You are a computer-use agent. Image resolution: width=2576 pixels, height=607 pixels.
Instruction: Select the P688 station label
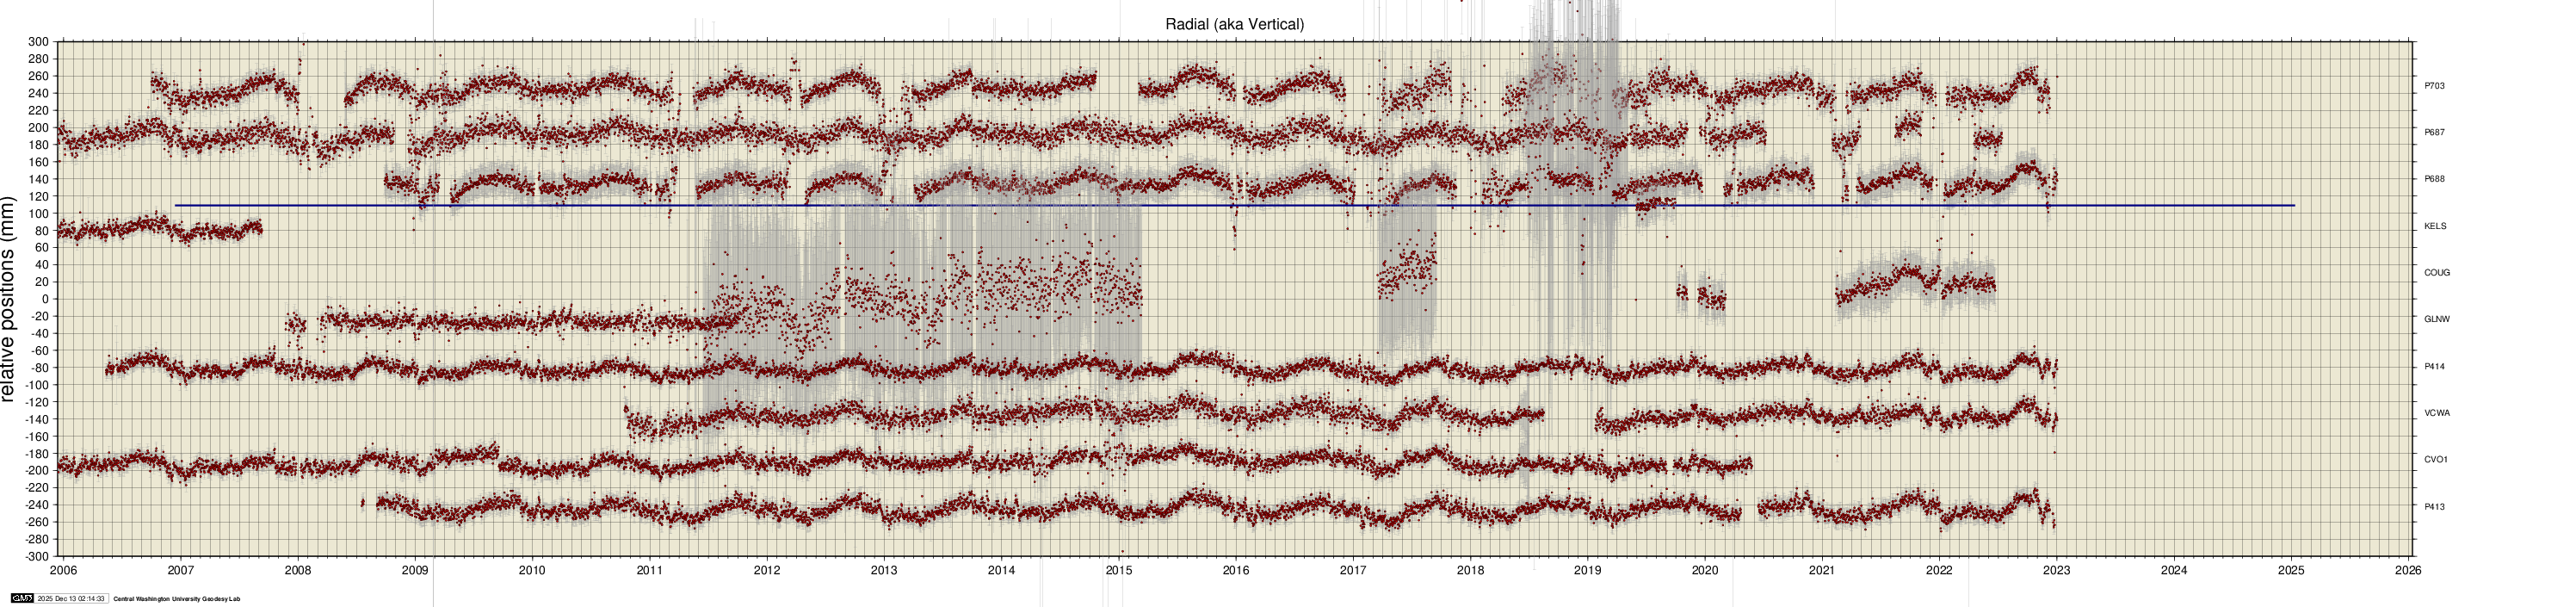[2434, 179]
